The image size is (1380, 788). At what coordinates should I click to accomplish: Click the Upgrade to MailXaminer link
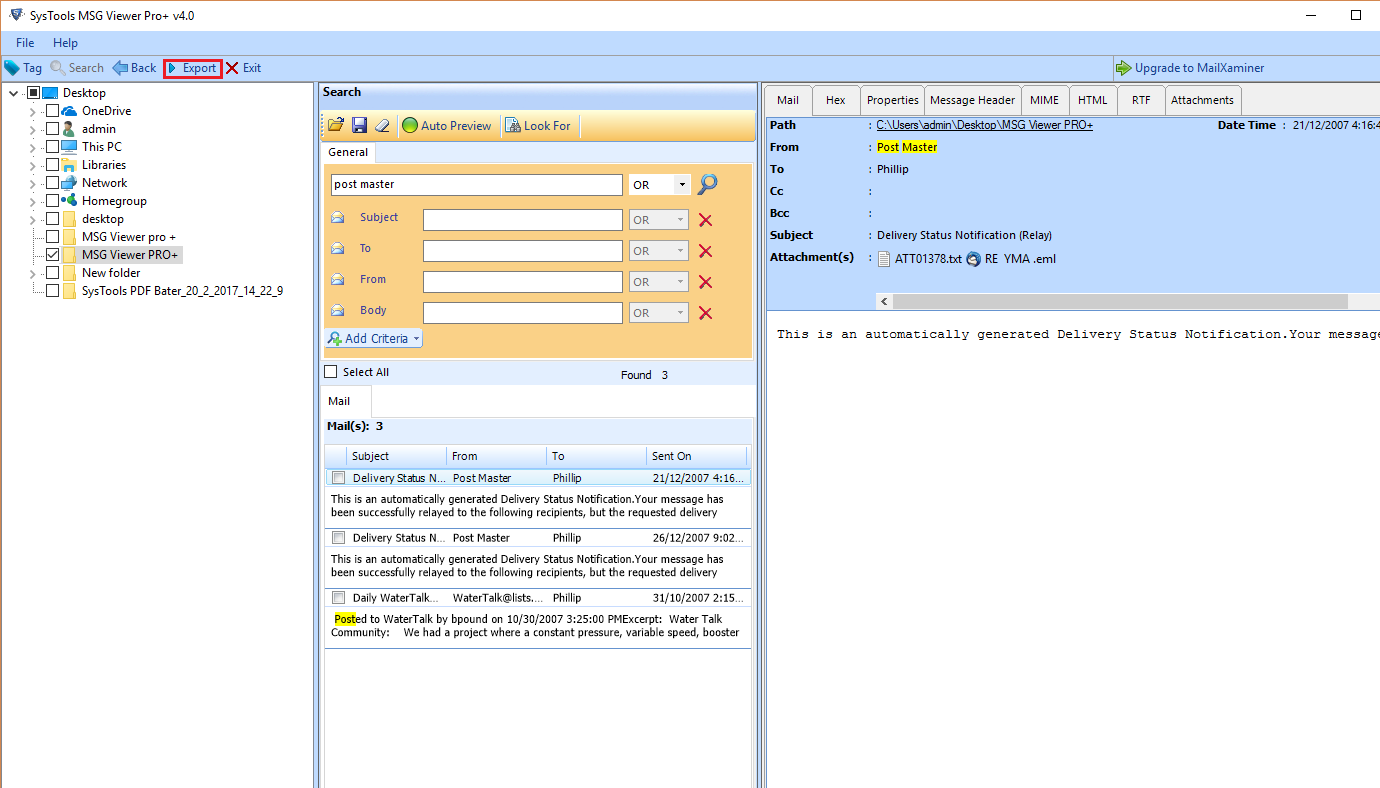[x=1199, y=68]
